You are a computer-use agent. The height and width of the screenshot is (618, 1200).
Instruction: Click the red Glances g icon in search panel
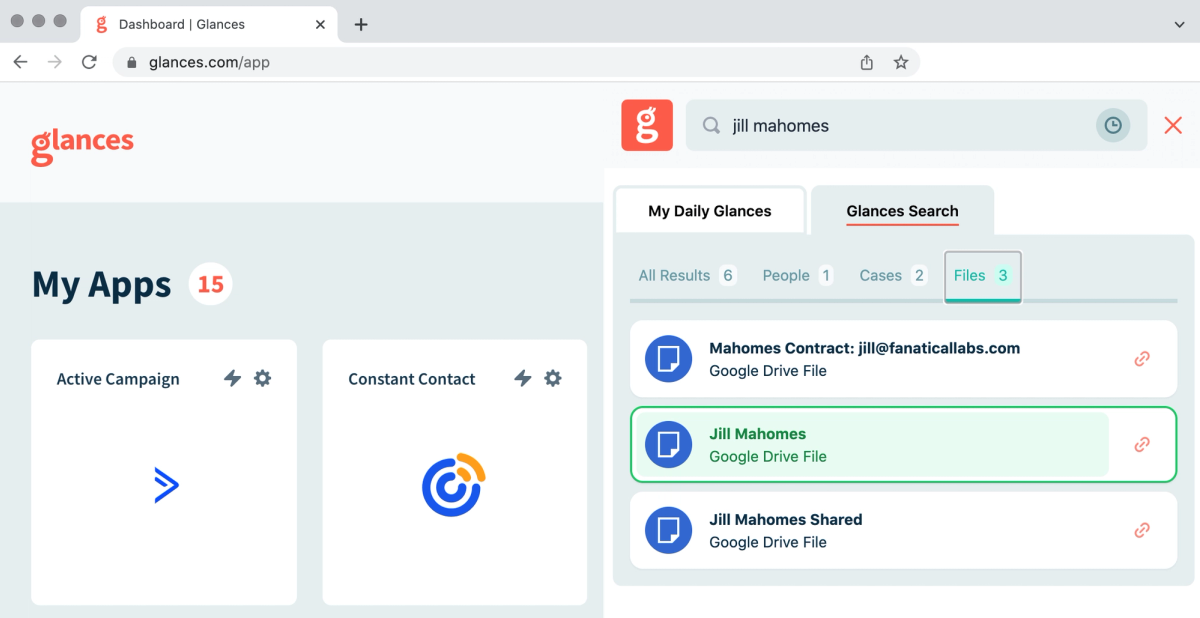[x=647, y=125]
